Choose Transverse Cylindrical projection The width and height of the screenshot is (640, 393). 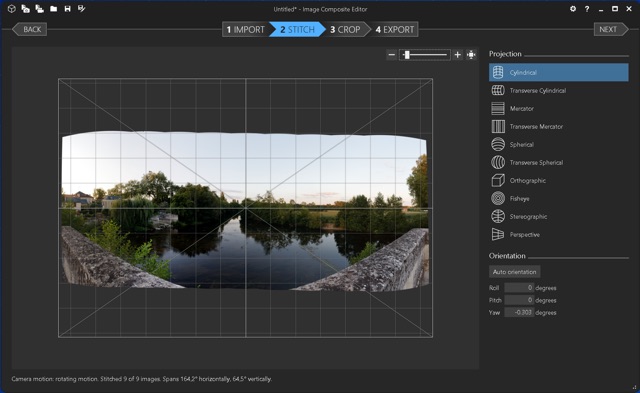559,91
